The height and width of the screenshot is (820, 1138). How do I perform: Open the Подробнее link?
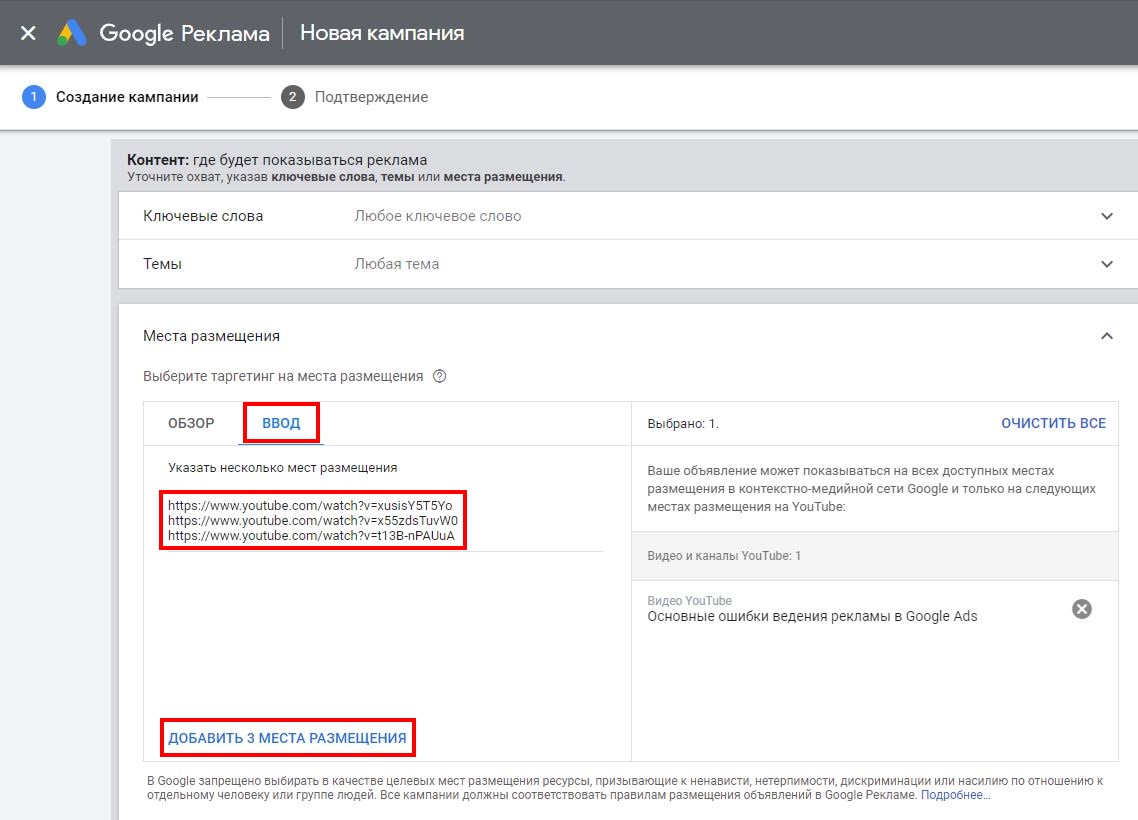click(955, 795)
